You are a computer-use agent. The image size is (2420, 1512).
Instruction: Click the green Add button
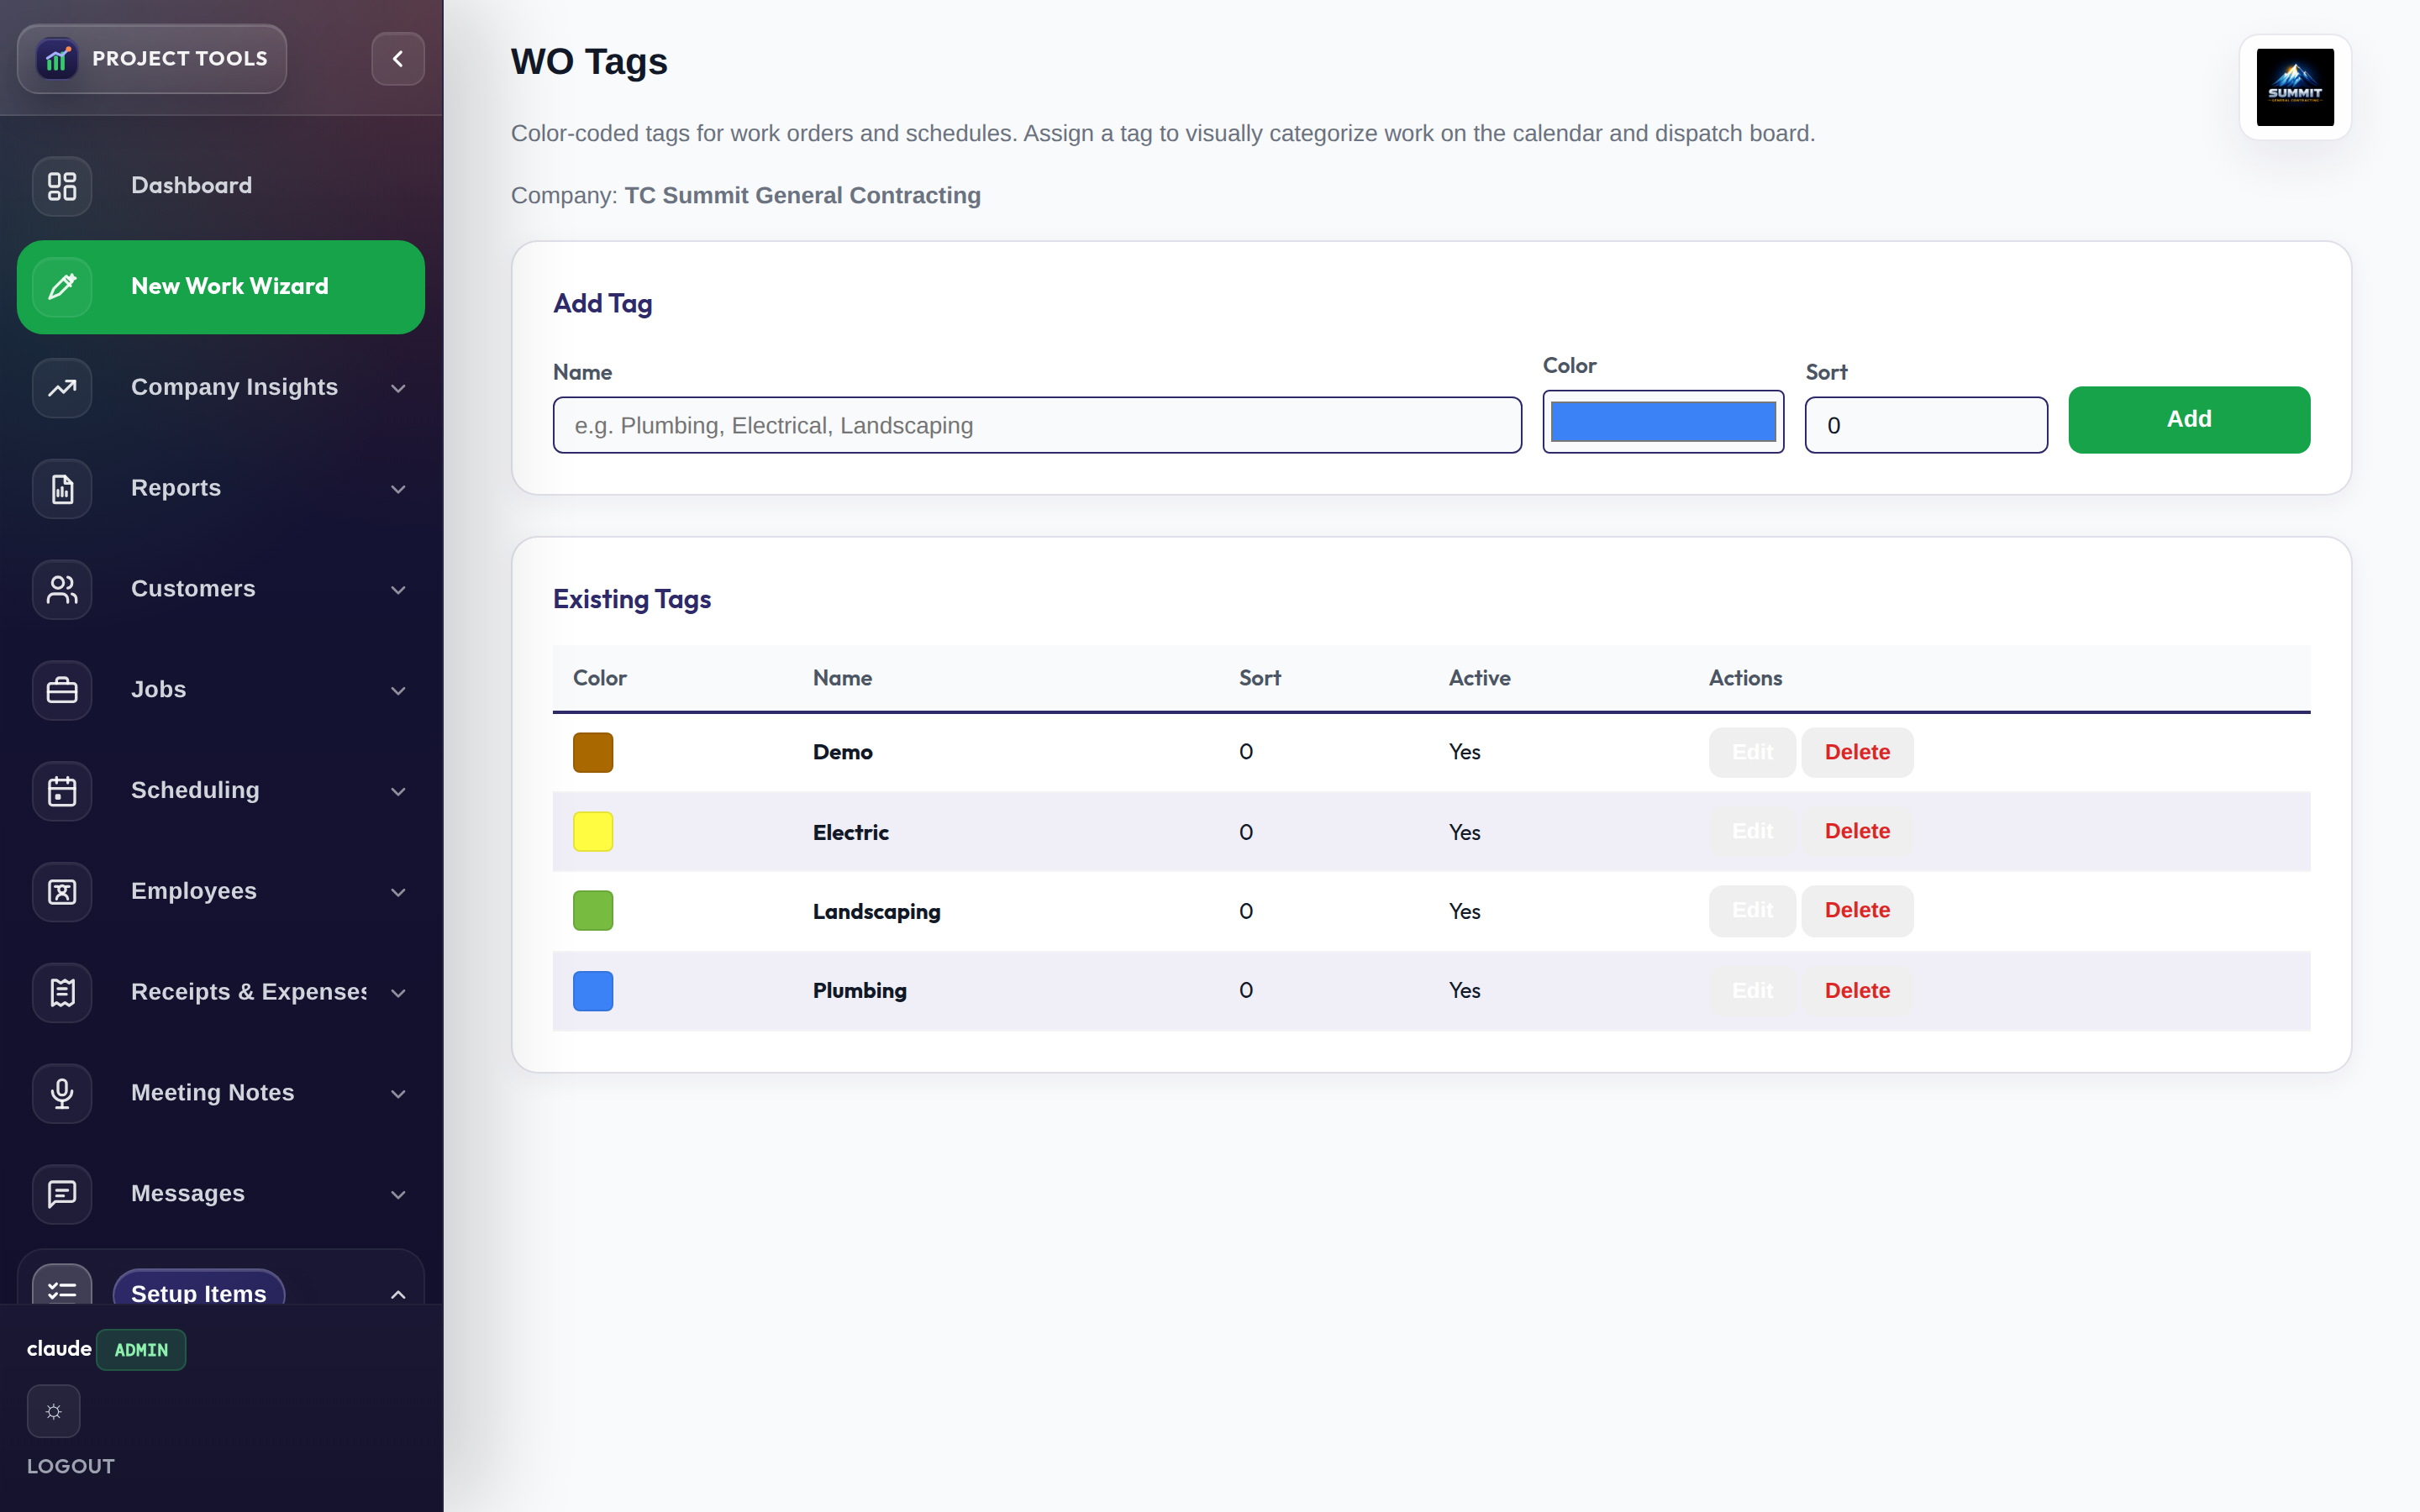click(x=2189, y=420)
